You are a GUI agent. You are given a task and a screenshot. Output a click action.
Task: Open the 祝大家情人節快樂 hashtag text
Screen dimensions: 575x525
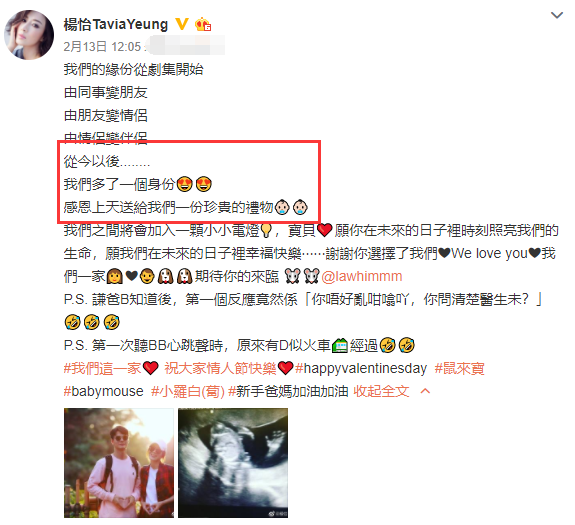[220, 368]
